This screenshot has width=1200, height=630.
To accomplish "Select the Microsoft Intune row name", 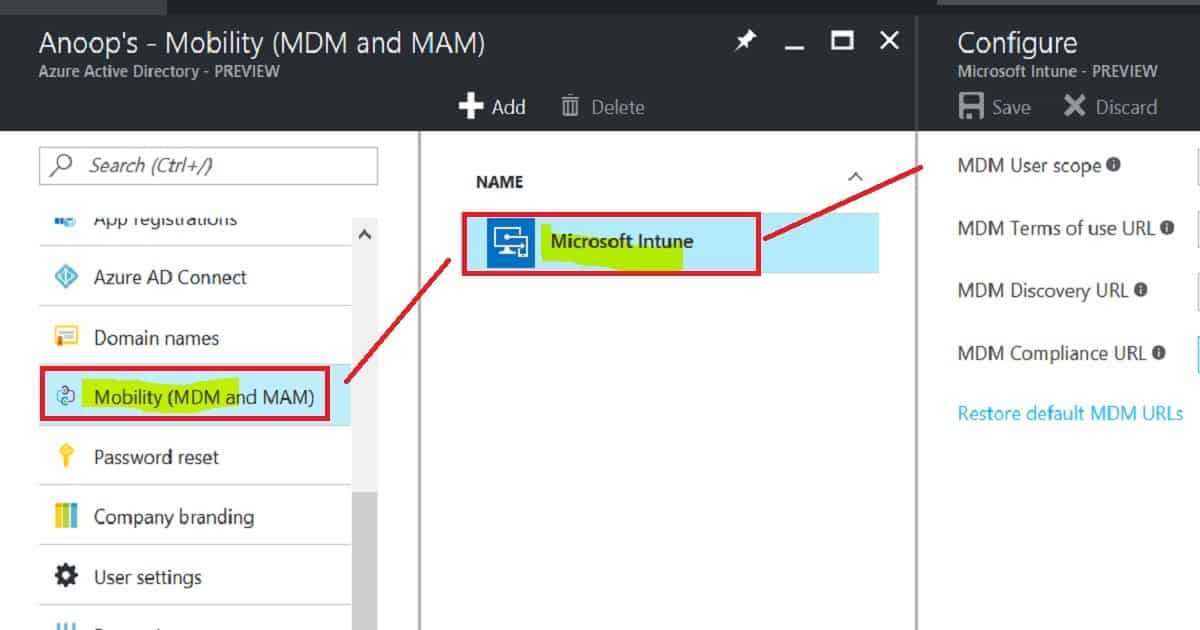I will click(621, 241).
